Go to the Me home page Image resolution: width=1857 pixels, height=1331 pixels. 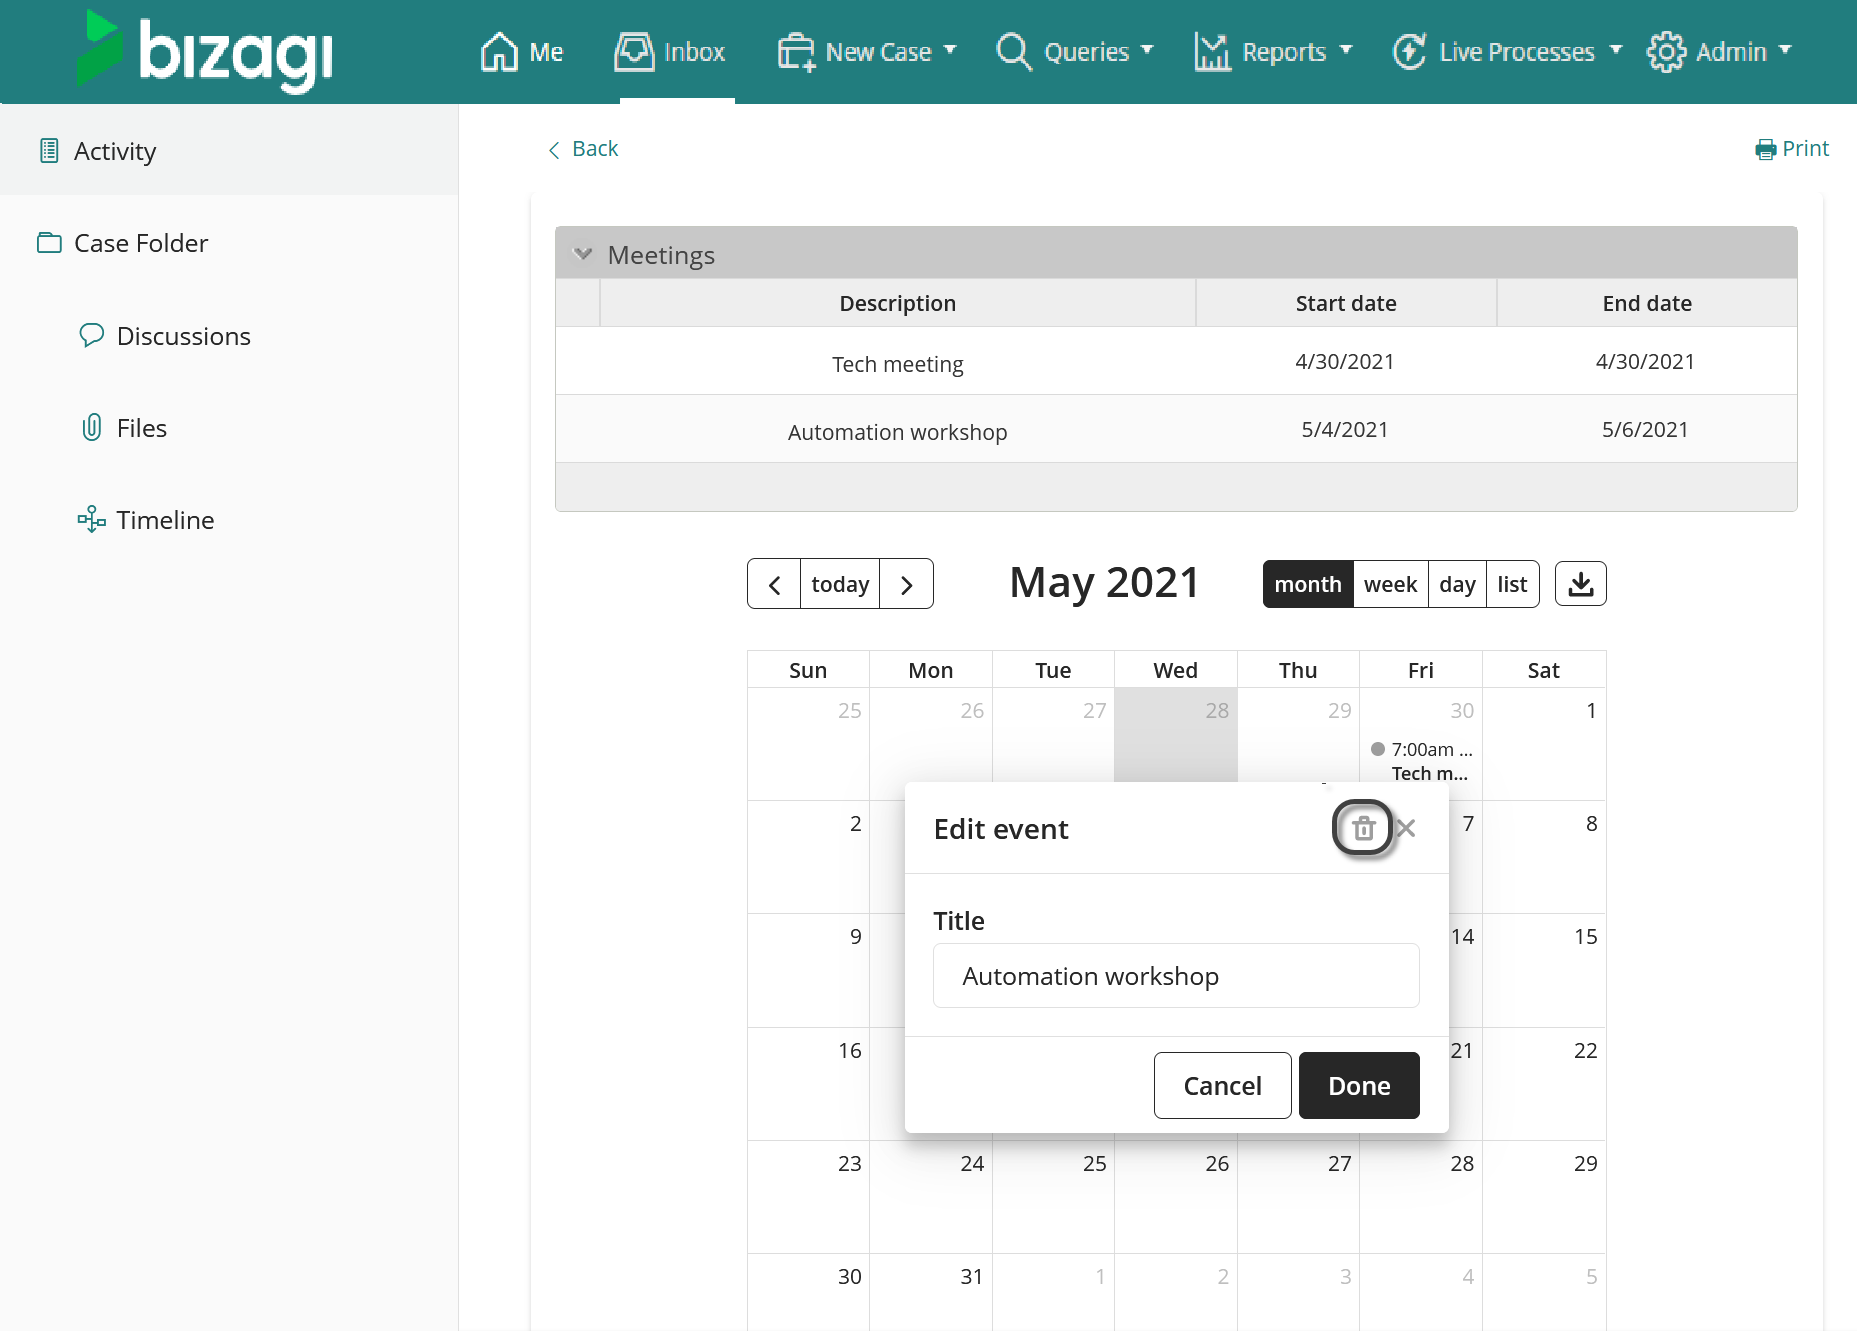(522, 52)
